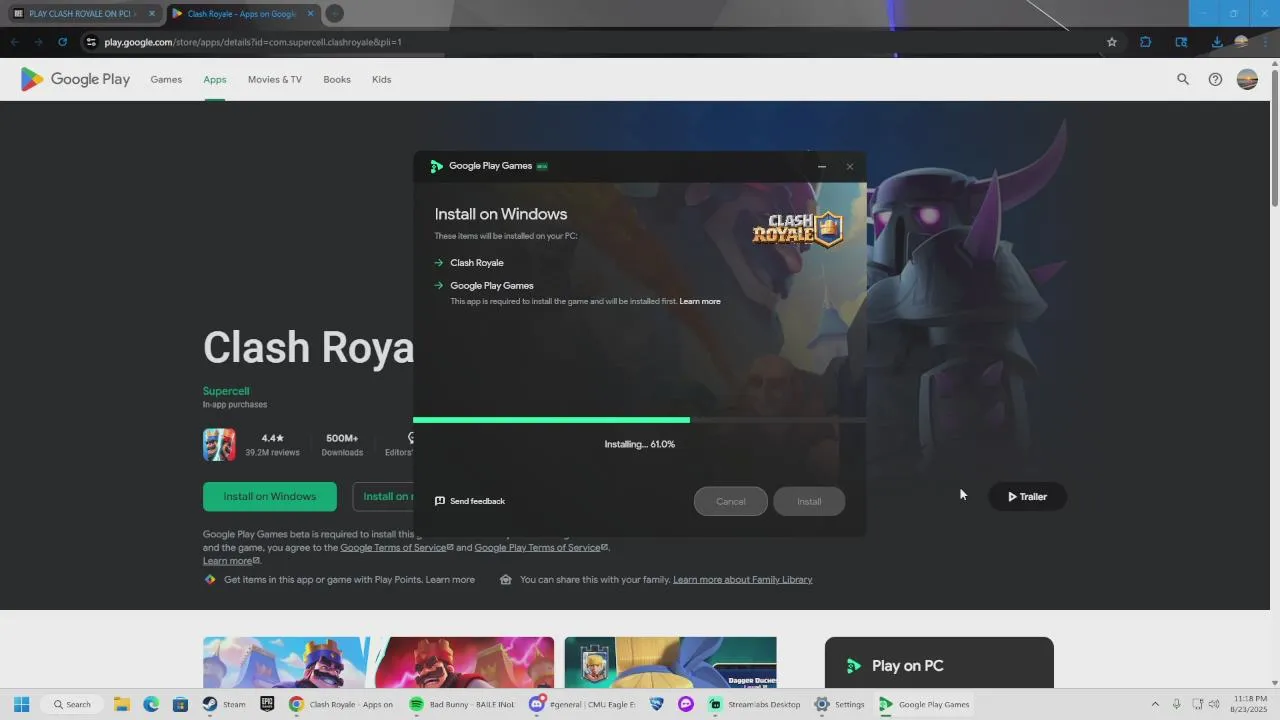The height and width of the screenshot is (720, 1280).
Task: Click the Clash Royale app icon thumbnail
Action: 219,444
